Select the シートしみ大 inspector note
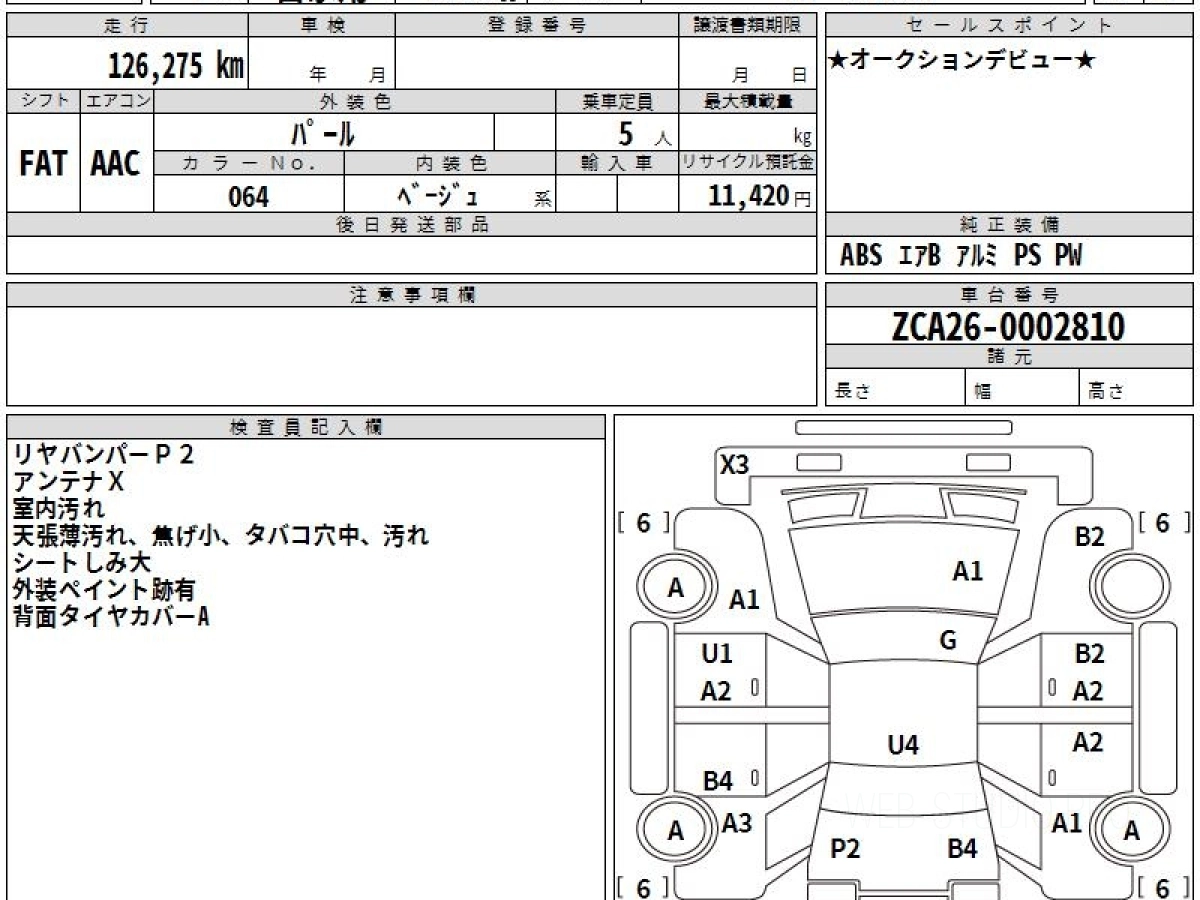The image size is (1200, 900). click(81, 562)
